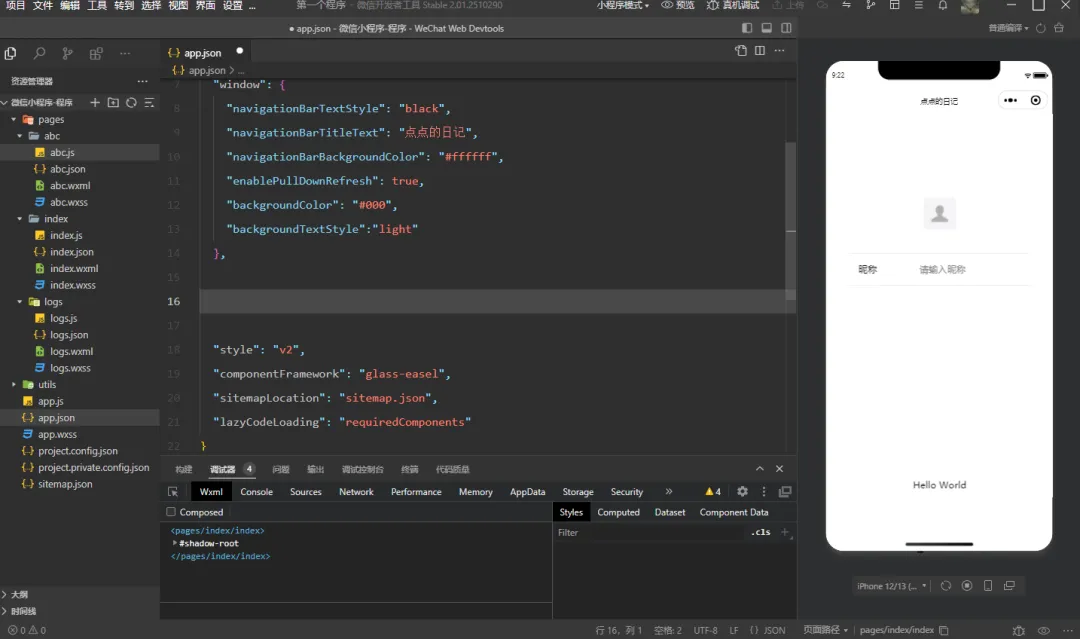Switch to the AppData tab
The height and width of the screenshot is (639, 1080).
click(x=528, y=492)
